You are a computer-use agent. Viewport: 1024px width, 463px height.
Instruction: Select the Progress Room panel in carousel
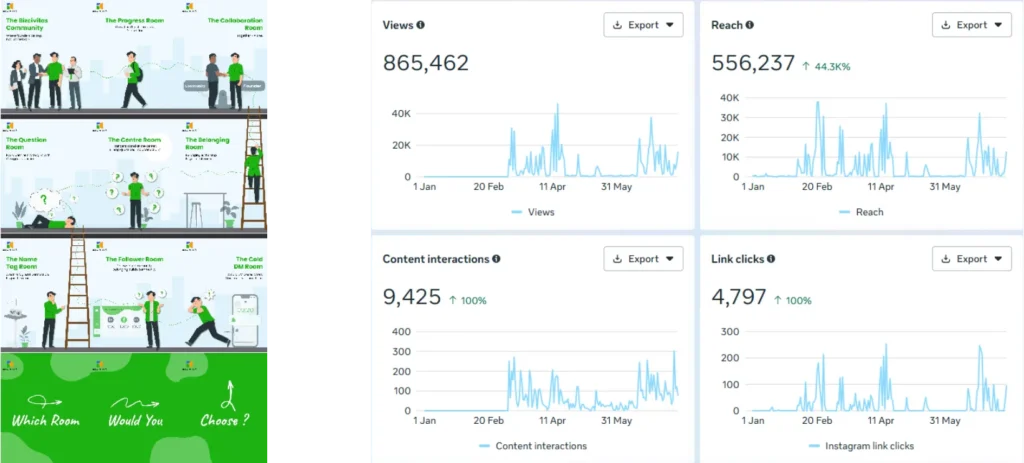pyautogui.click(x=135, y=58)
